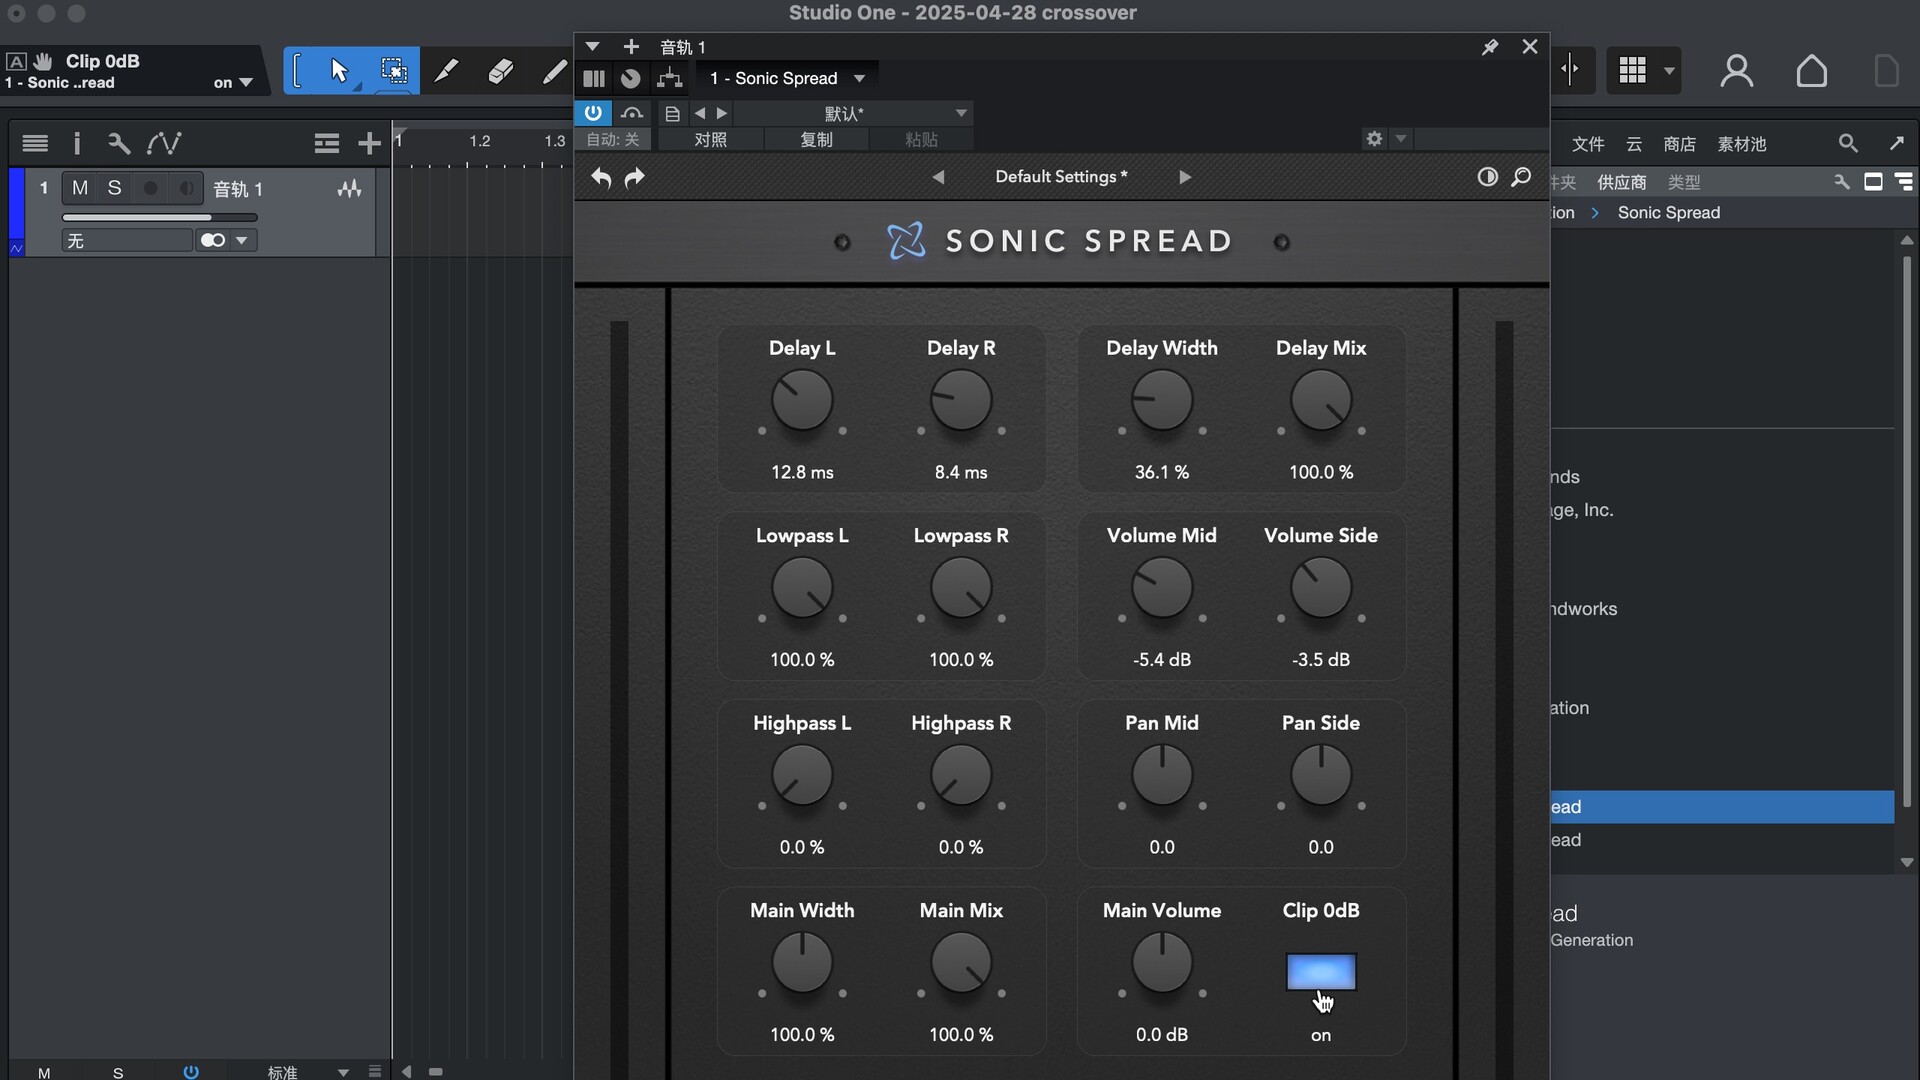Open track 1 channel mode dropdown arrow
This screenshot has width=1920, height=1080.
tap(242, 240)
